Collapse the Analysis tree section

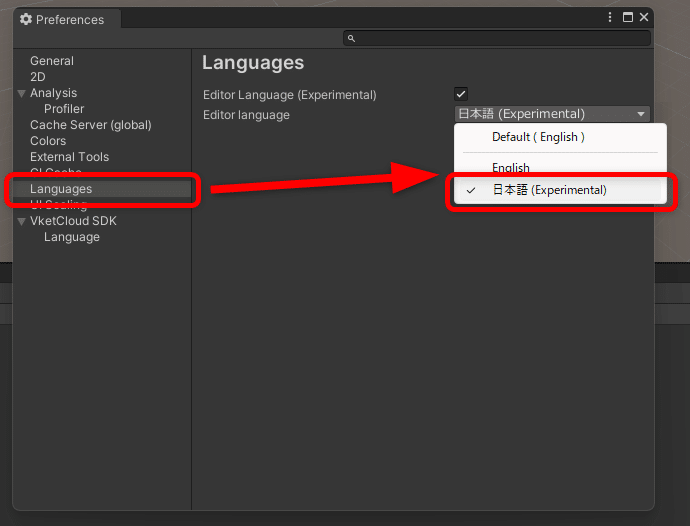tap(22, 93)
